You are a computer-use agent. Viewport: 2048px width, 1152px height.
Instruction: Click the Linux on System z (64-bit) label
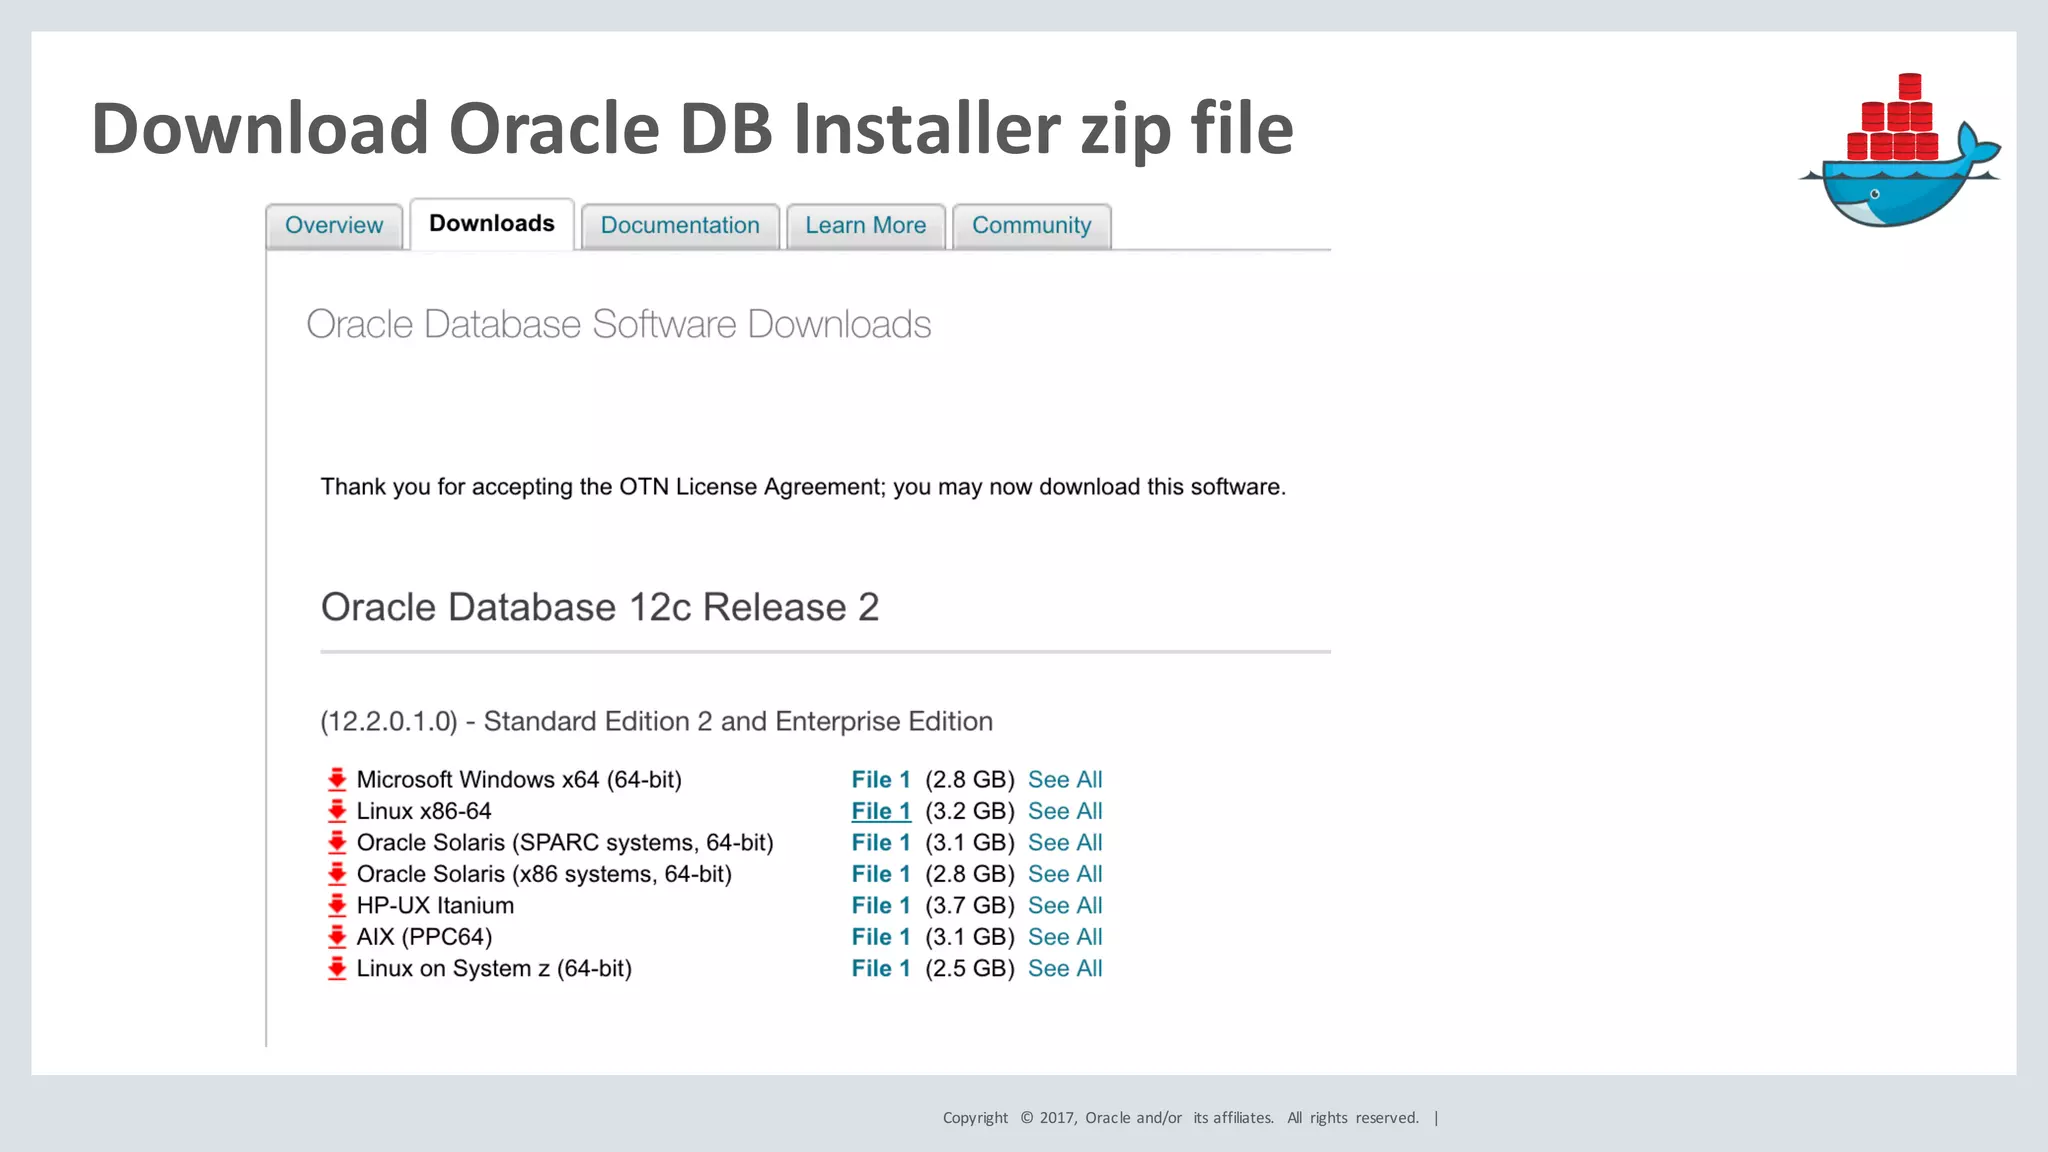[x=494, y=969]
